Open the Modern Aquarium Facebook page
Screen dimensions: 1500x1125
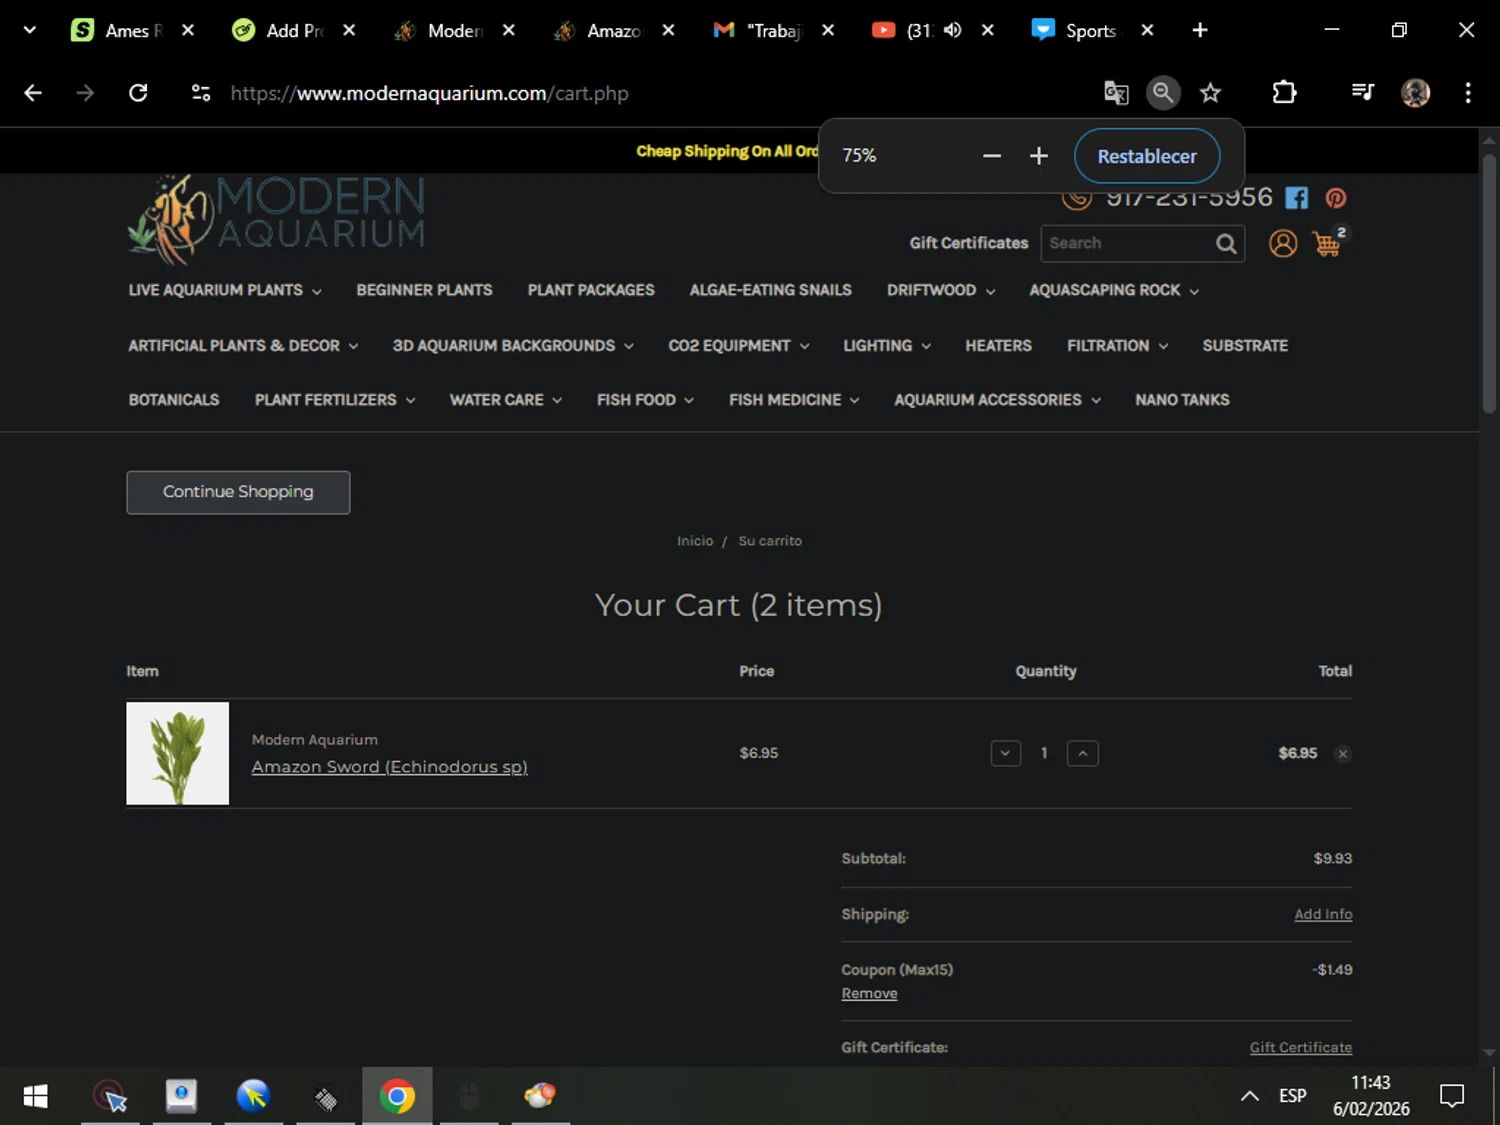[1296, 198]
